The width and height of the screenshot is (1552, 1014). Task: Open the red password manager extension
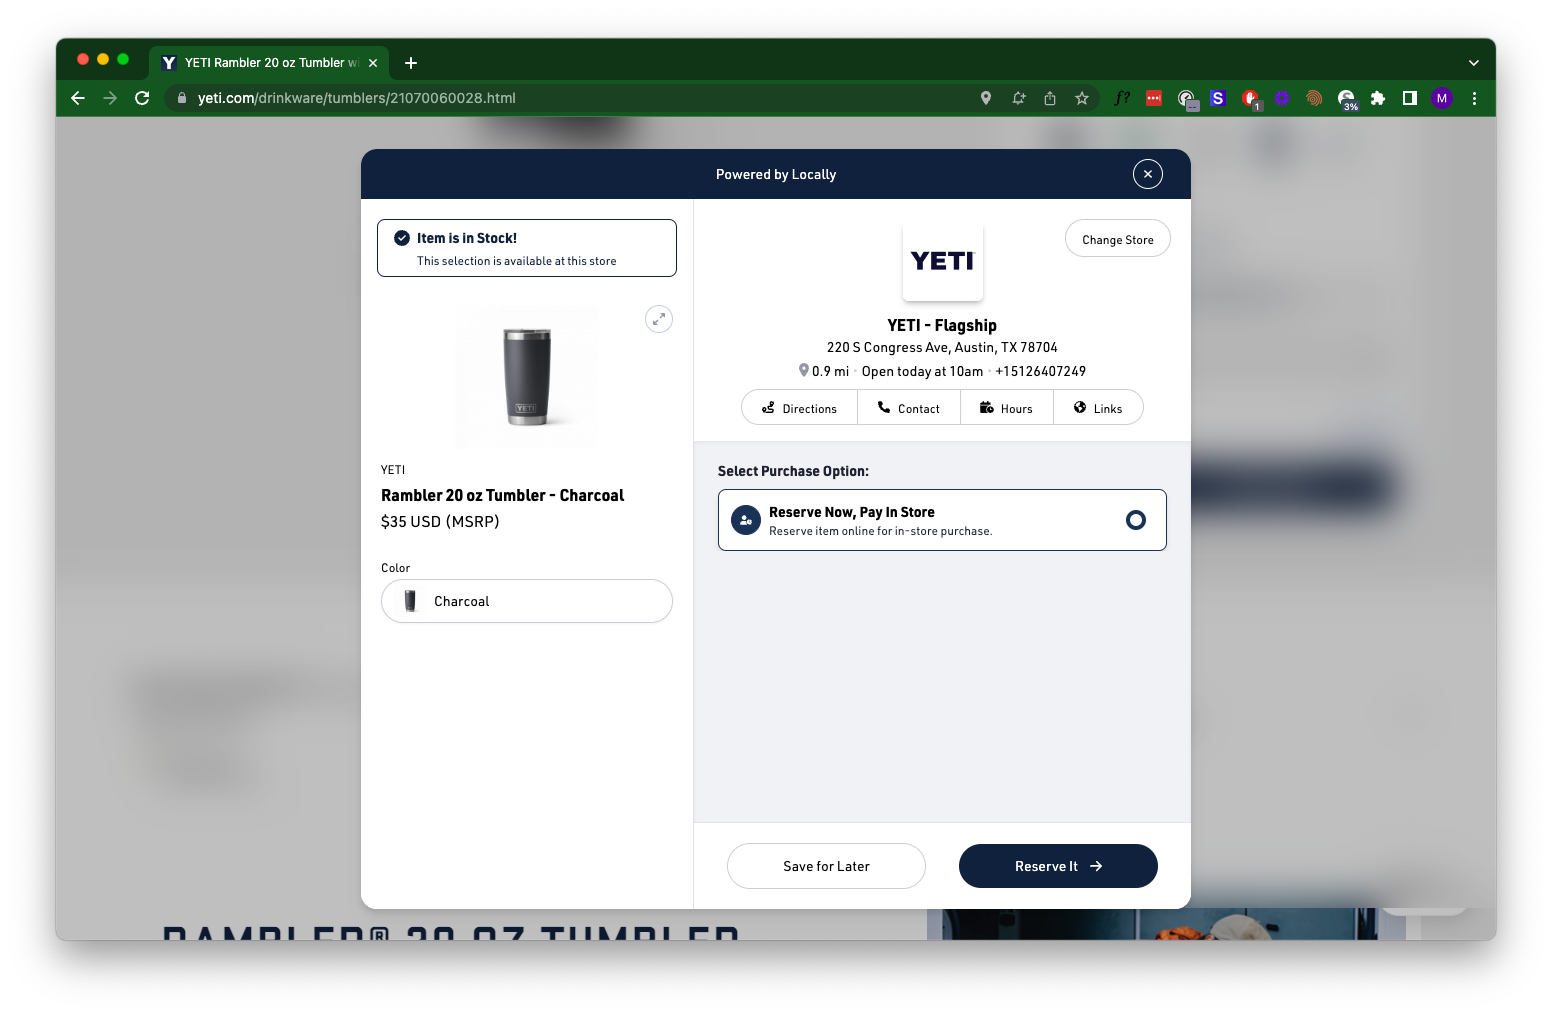pos(1154,98)
